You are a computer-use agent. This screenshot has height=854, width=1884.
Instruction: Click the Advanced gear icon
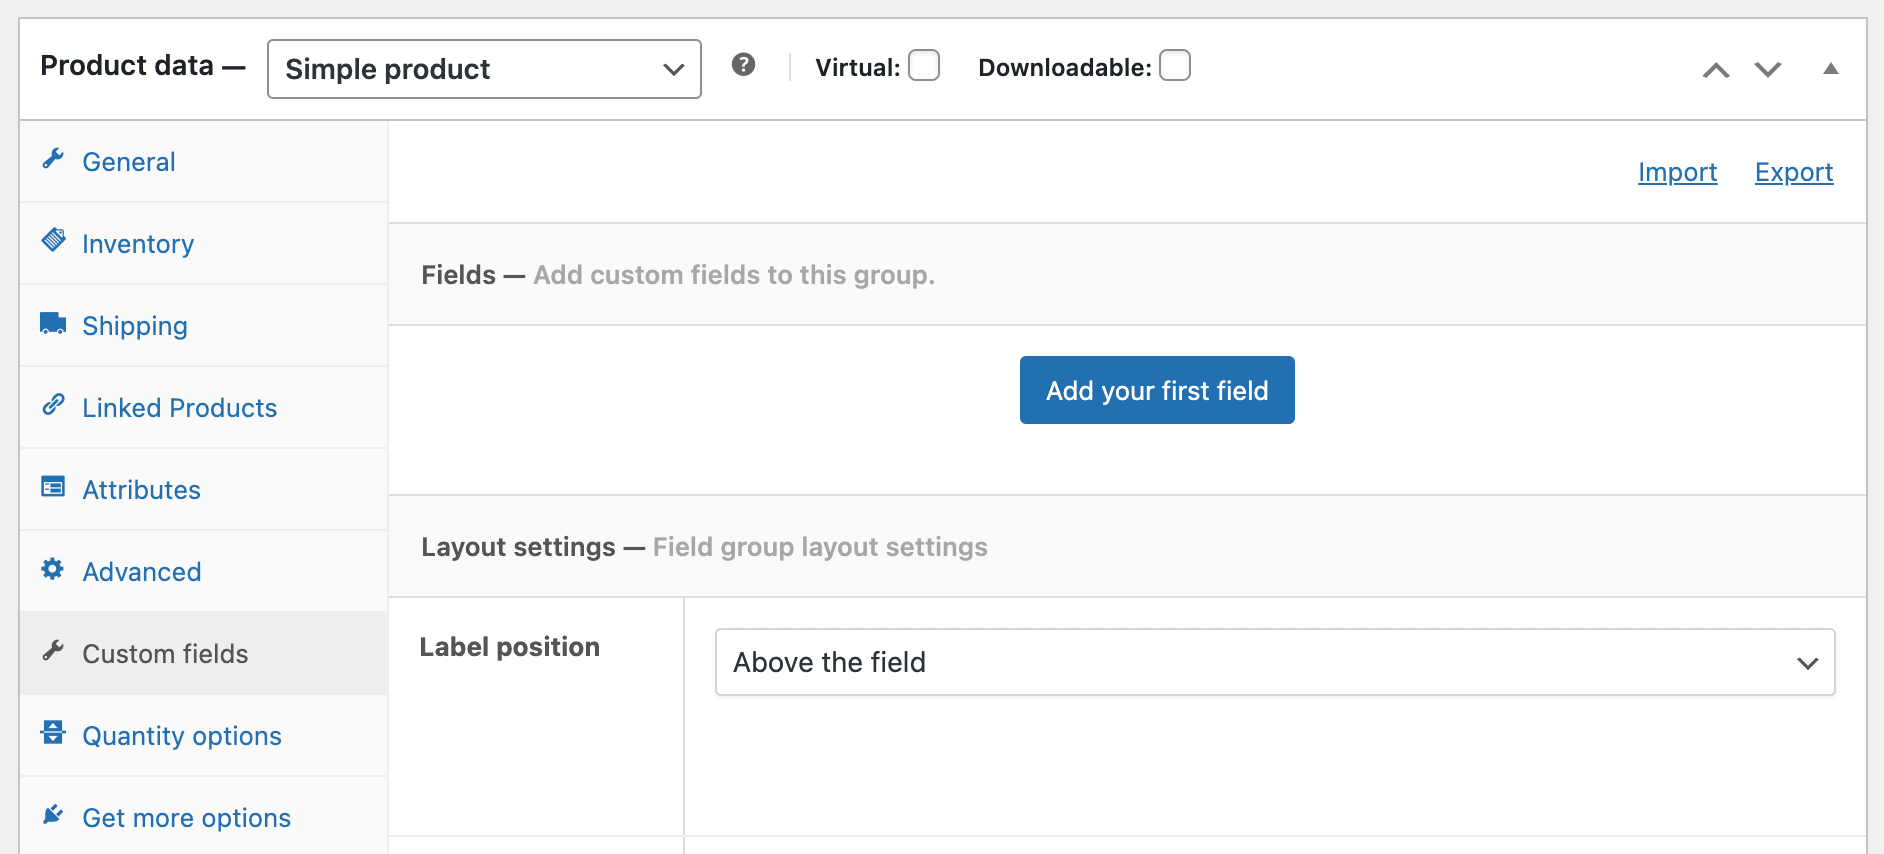53,569
